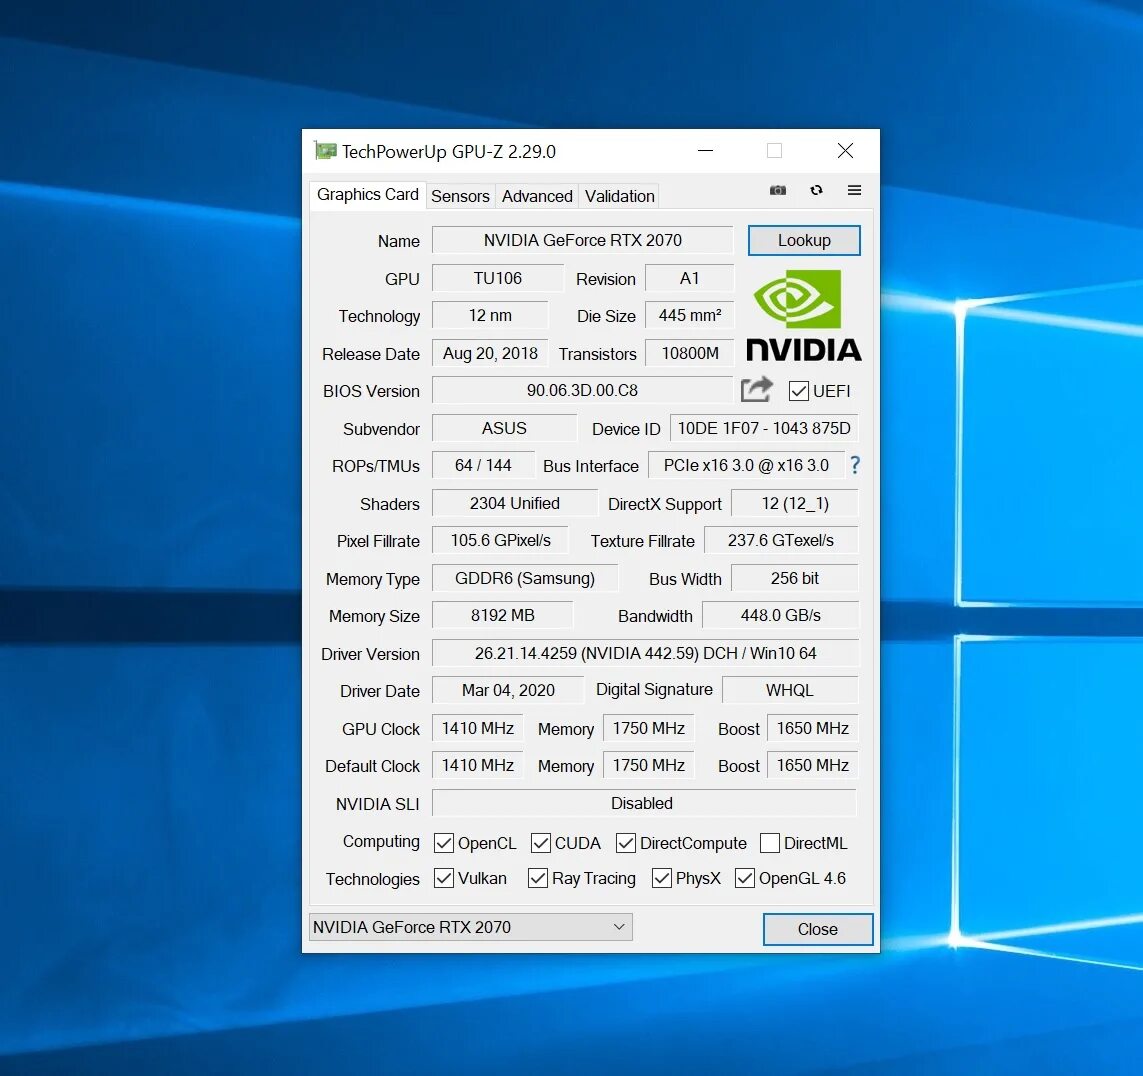Screen dimensions: 1143x1076
Task: Click the NVIDIA SLI Disabled field
Action: (x=642, y=803)
